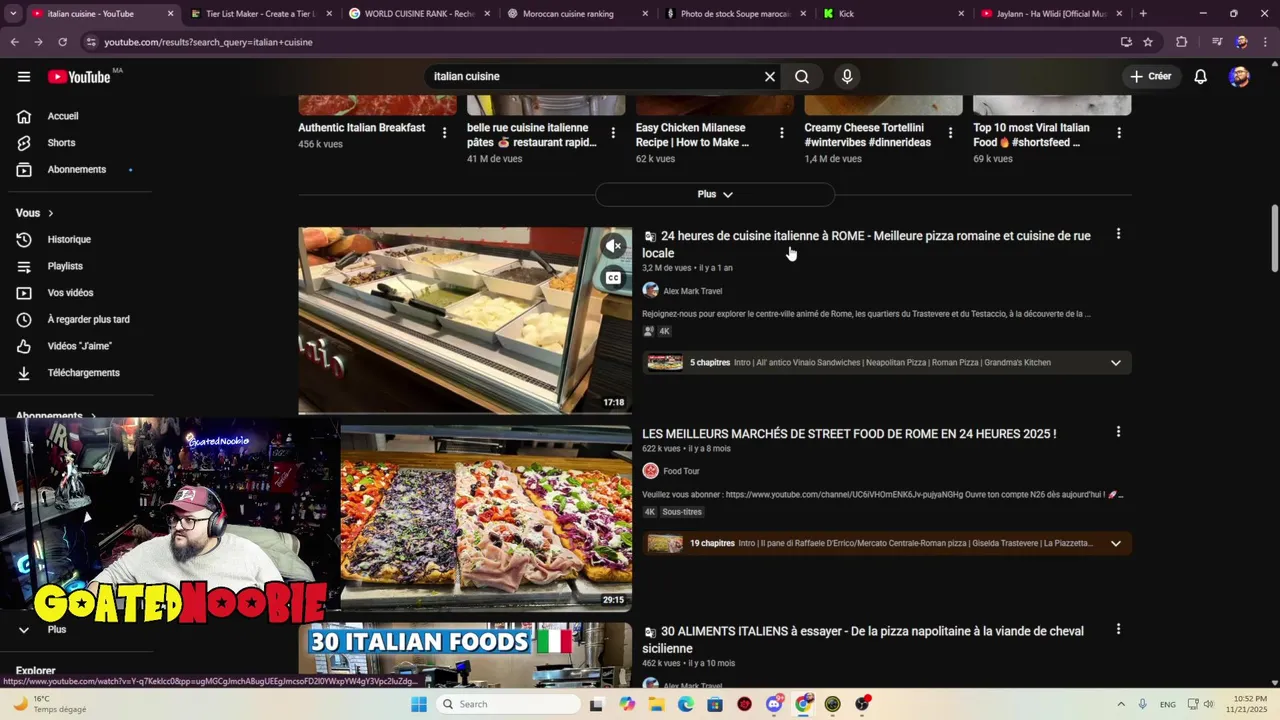Image resolution: width=1280 pixels, height=720 pixels.
Task: Open the 24 heures de cuisine italienne title
Action: 866,245
